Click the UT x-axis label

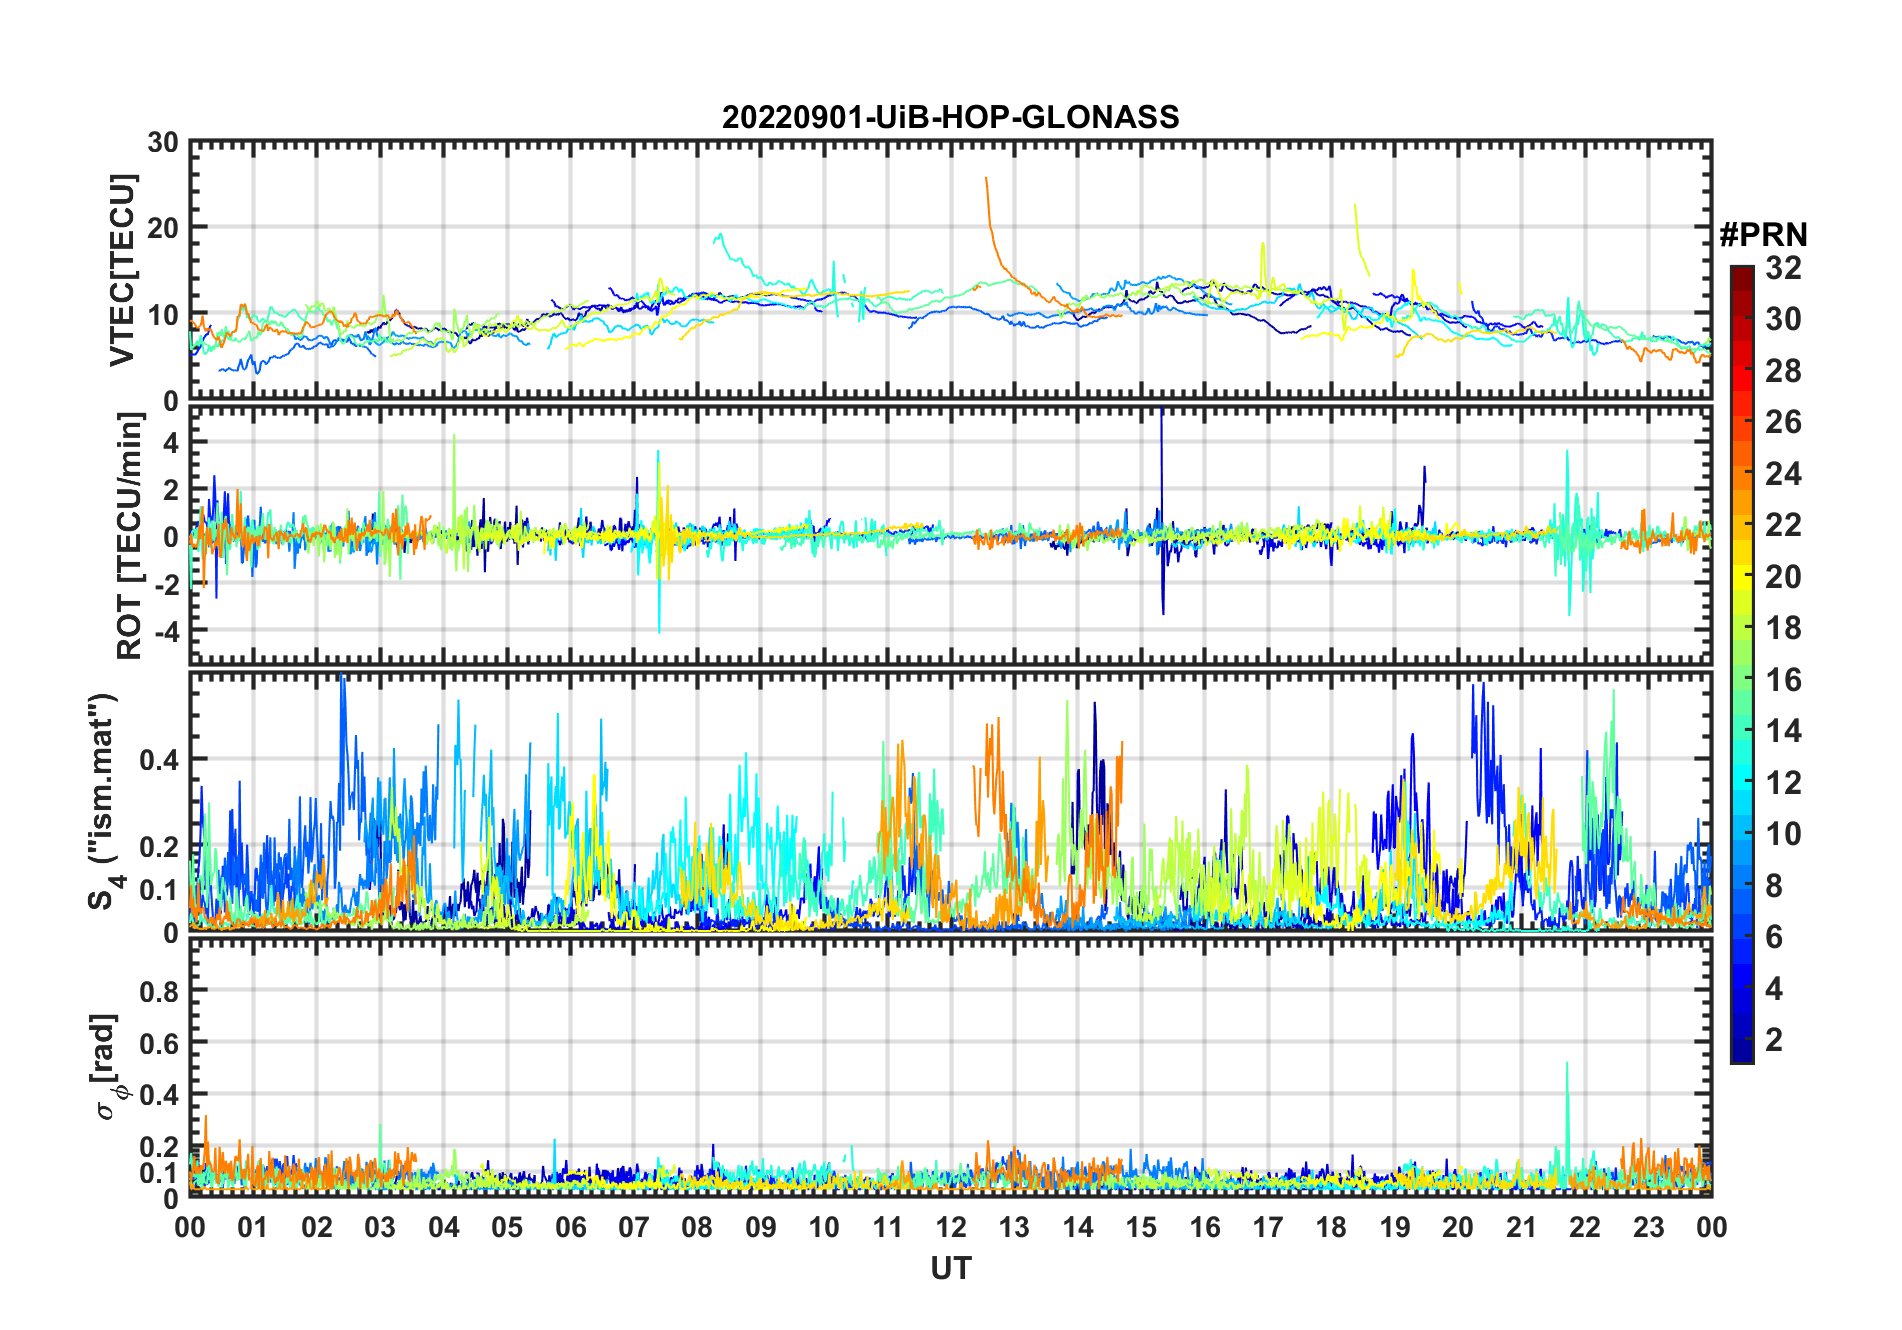[x=950, y=1269]
